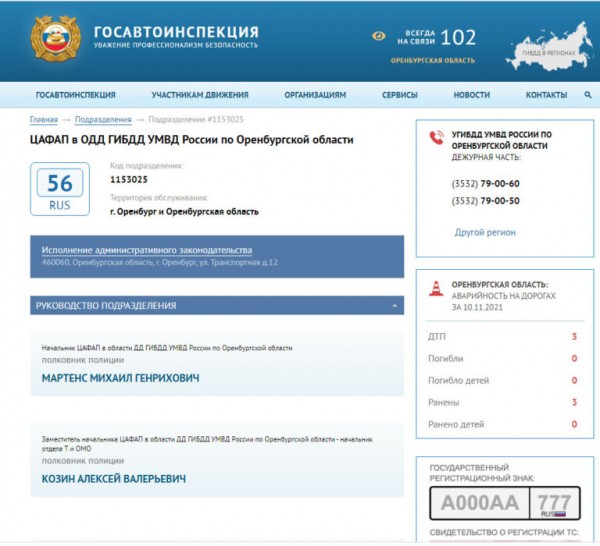Screen dimensions: 600x546
Task: Click ГОСАВТОИНСПЕКЦИЯ site title in header
Action: [x=176, y=31]
